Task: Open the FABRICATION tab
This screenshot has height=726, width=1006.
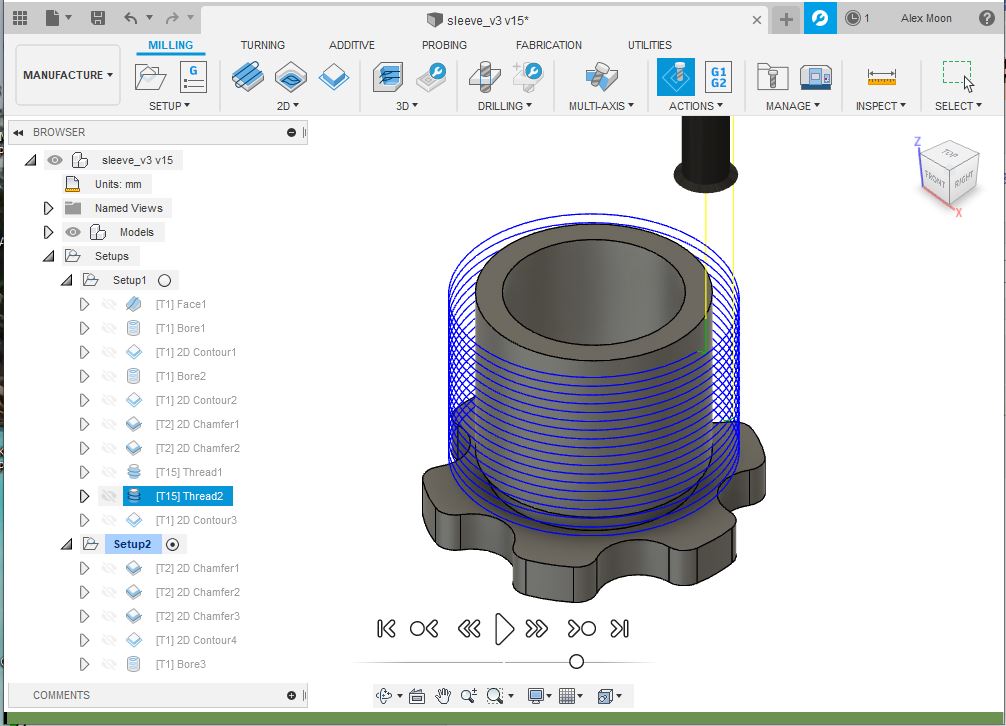Action: pyautogui.click(x=548, y=45)
